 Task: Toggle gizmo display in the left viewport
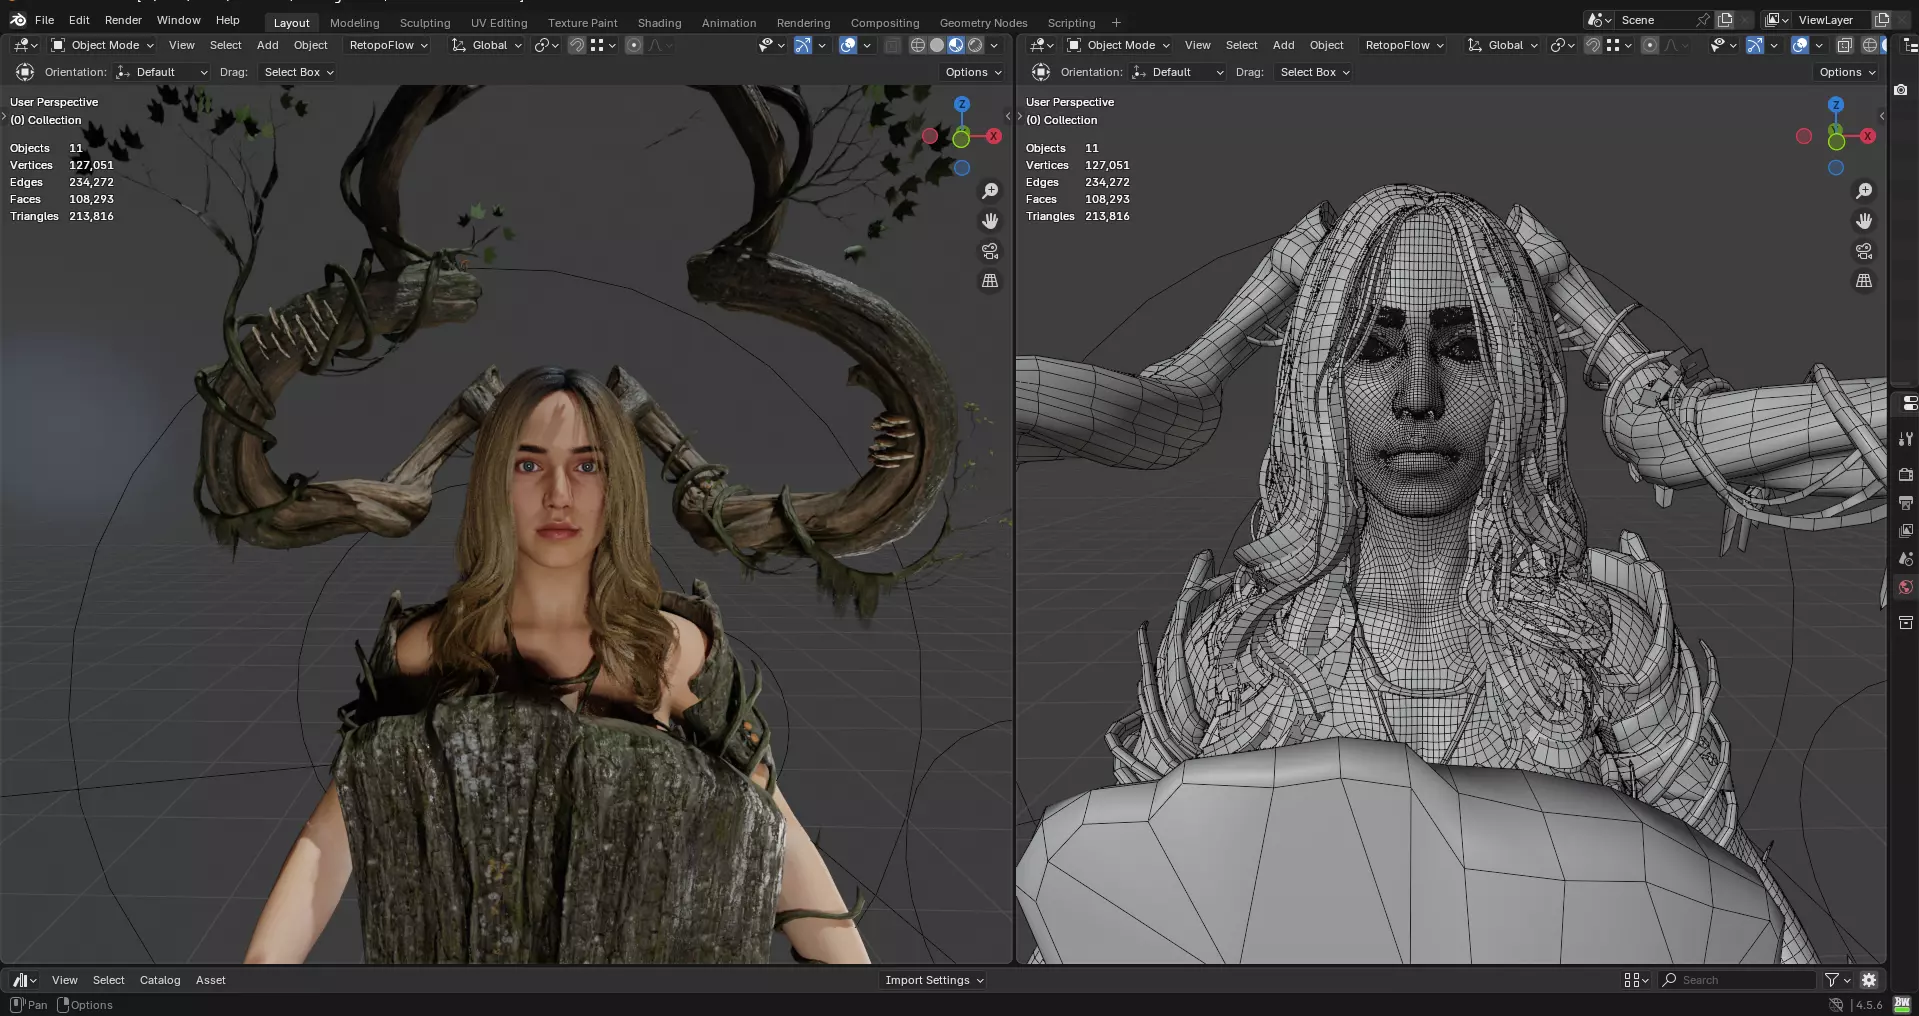coord(803,45)
